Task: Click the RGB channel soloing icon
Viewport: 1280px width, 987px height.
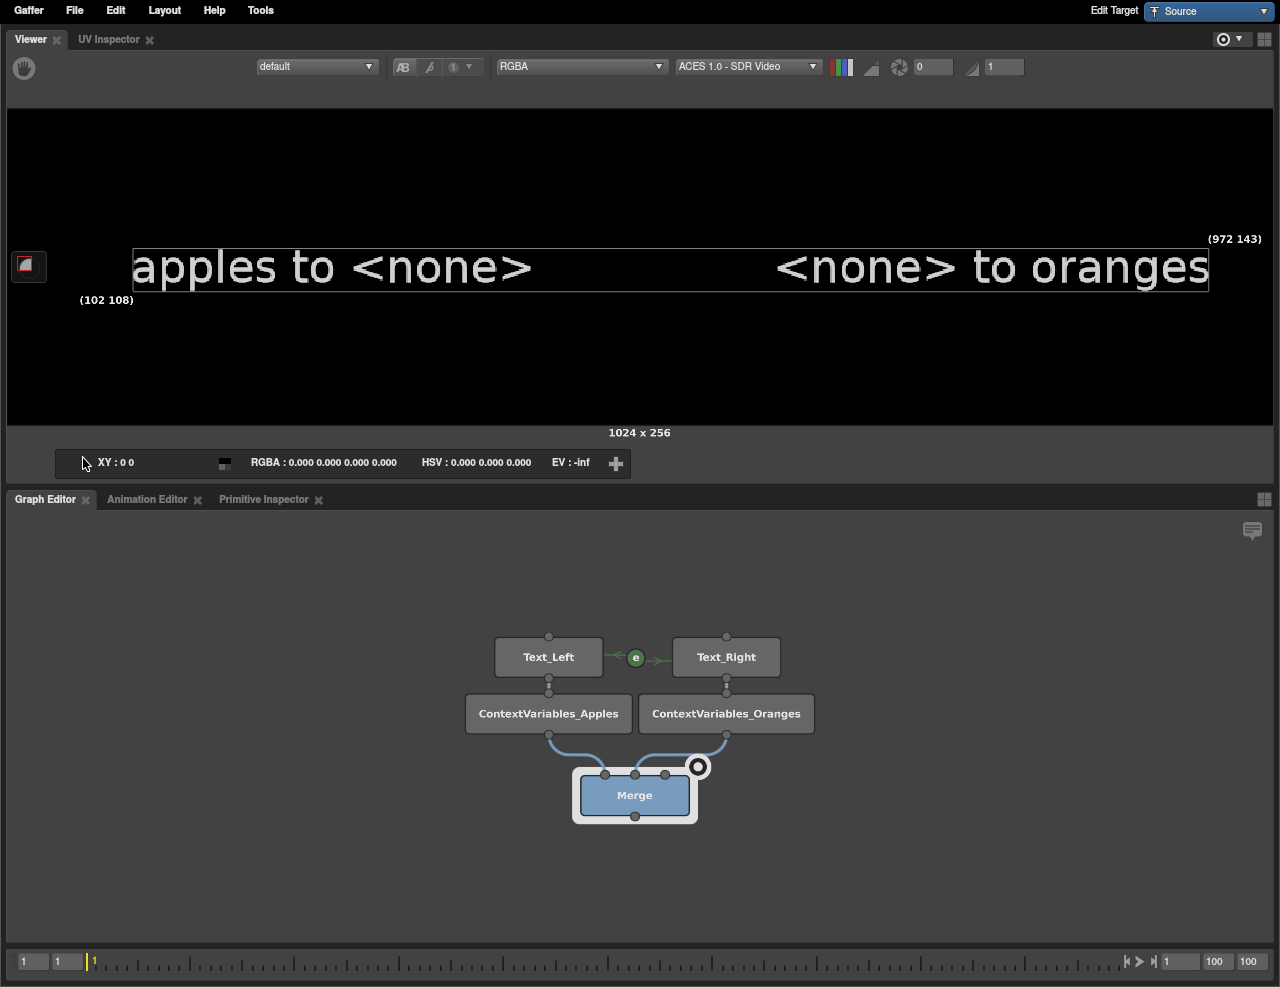Action: tap(842, 67)
